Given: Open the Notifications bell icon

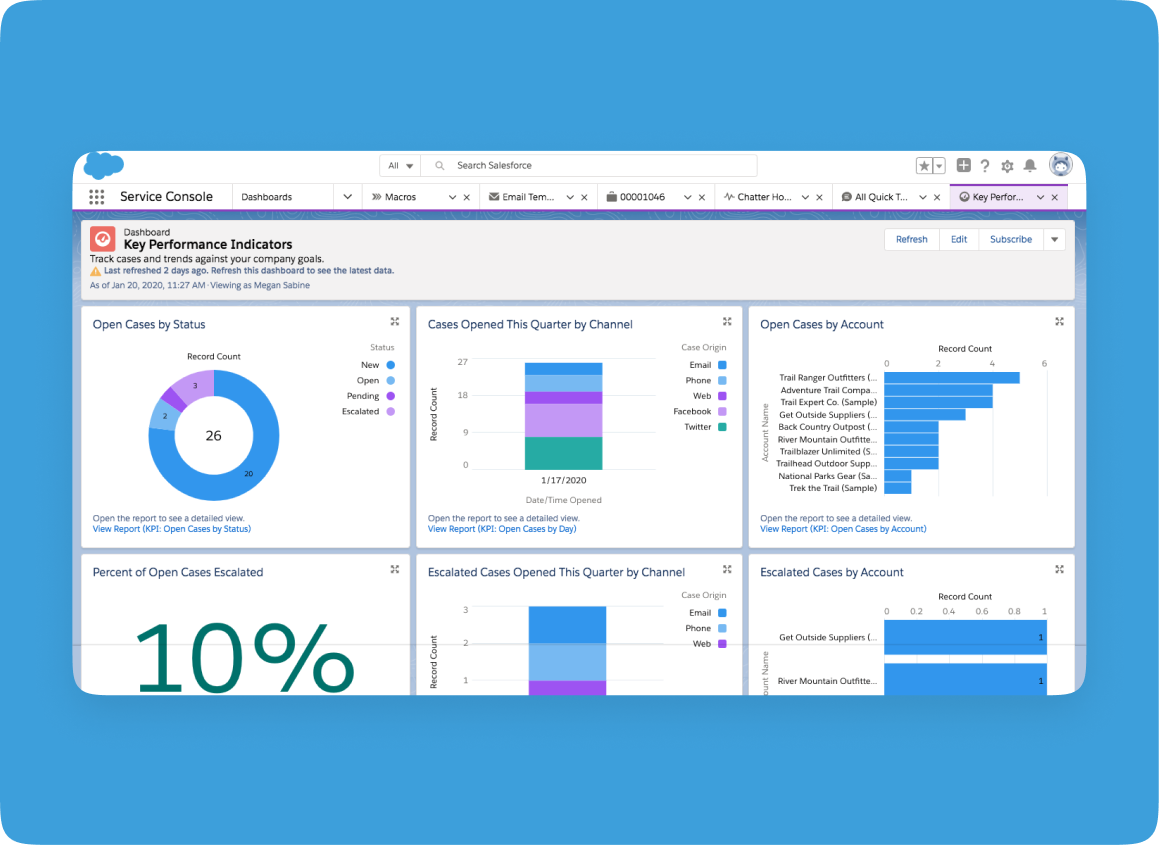Looking at the screenshot, I should (x=1029, y=166).
